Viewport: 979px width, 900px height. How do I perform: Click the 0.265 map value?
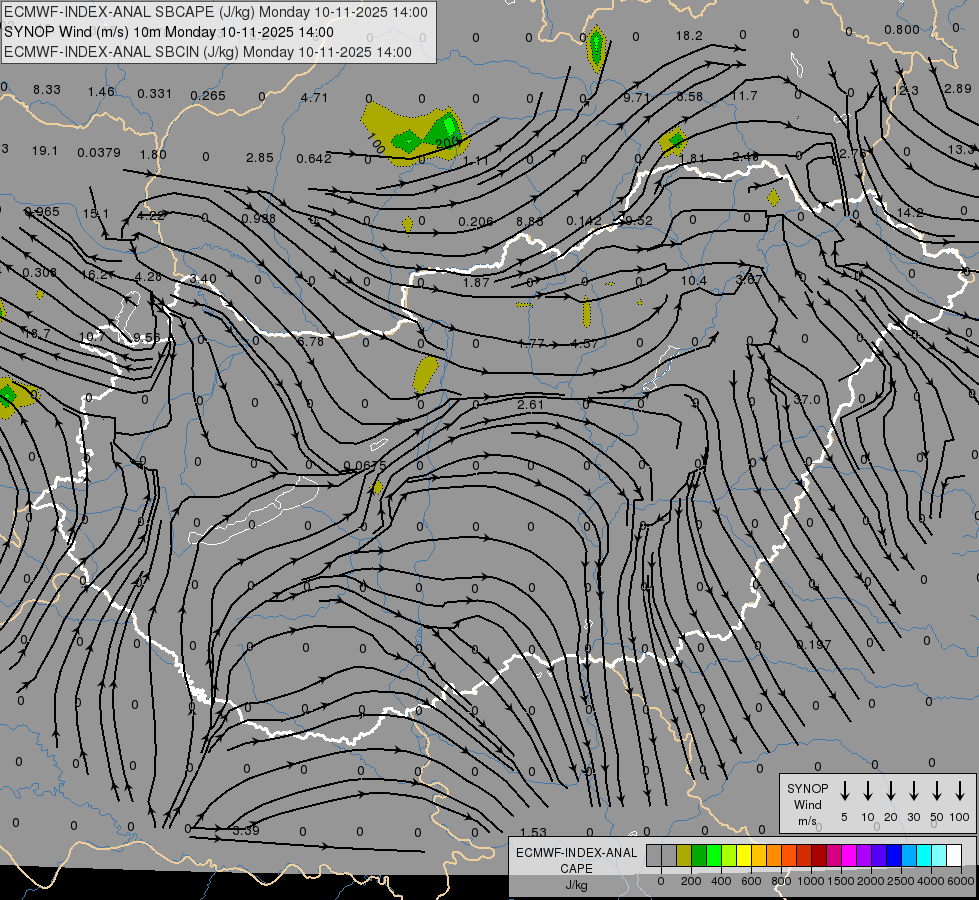coord(208,96)
